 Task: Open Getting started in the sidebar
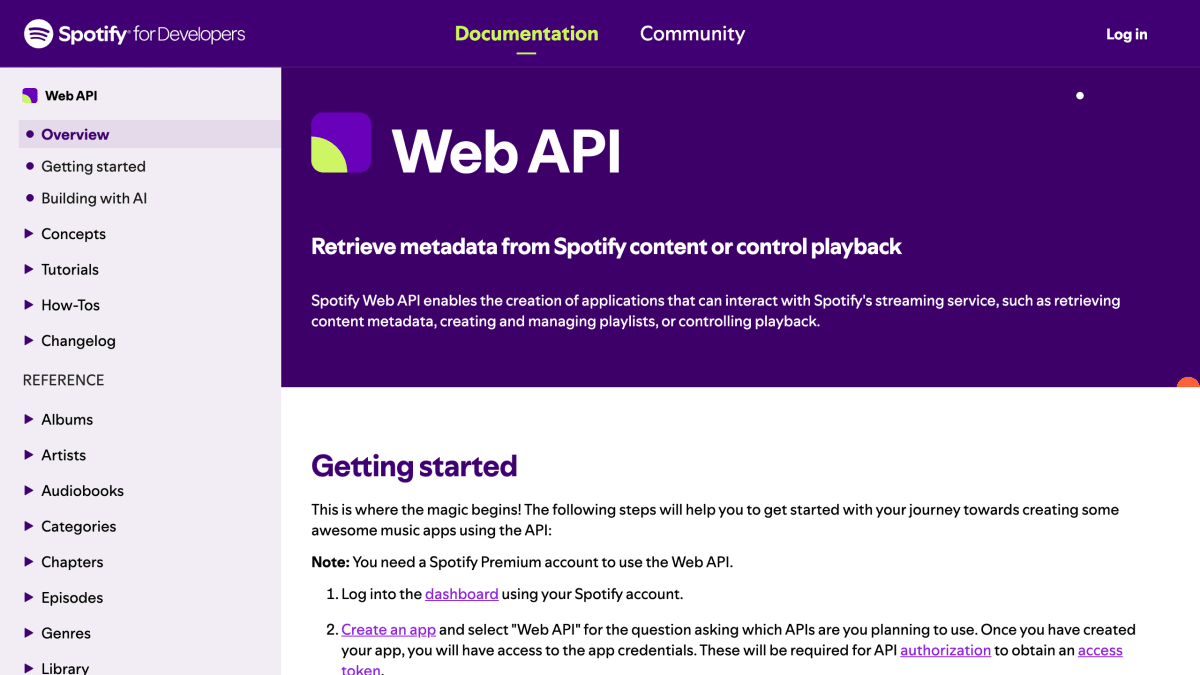(x=93, y=166)
